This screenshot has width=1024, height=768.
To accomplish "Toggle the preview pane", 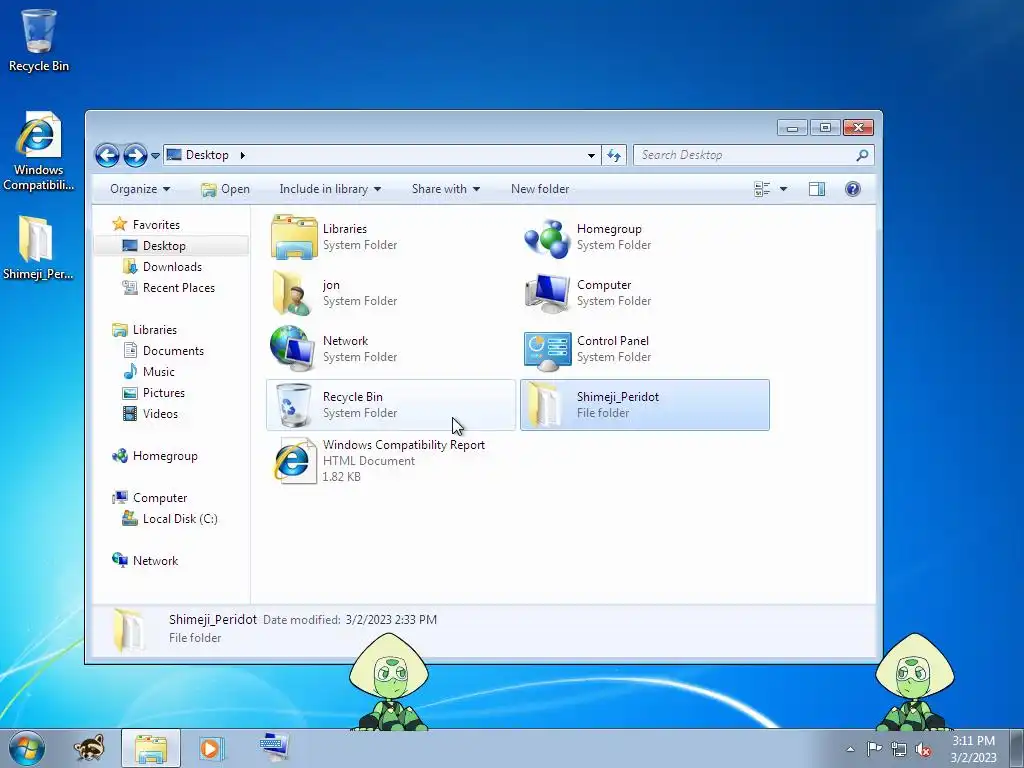I will coord(816,189).
